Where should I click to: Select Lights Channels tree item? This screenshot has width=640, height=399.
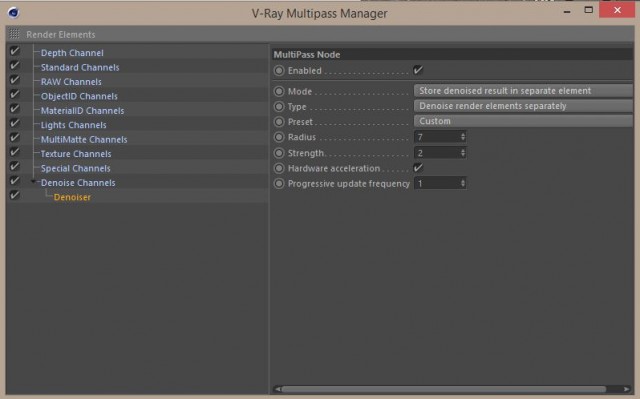pos(73,125)
